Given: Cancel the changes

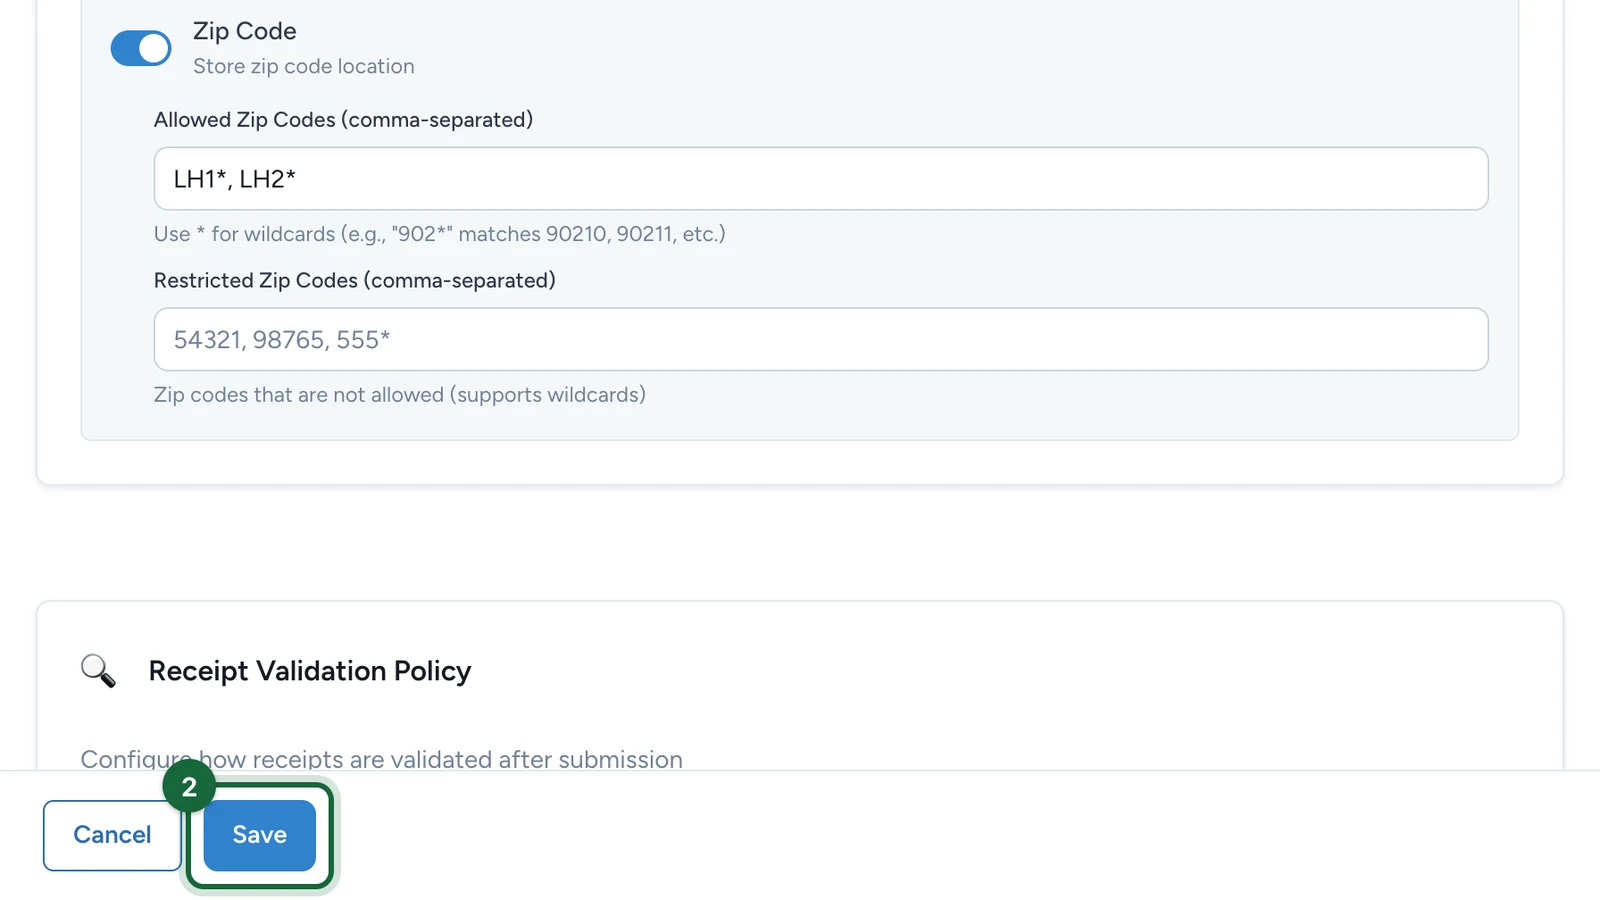Looking at the screenshot, I should 112,835.
